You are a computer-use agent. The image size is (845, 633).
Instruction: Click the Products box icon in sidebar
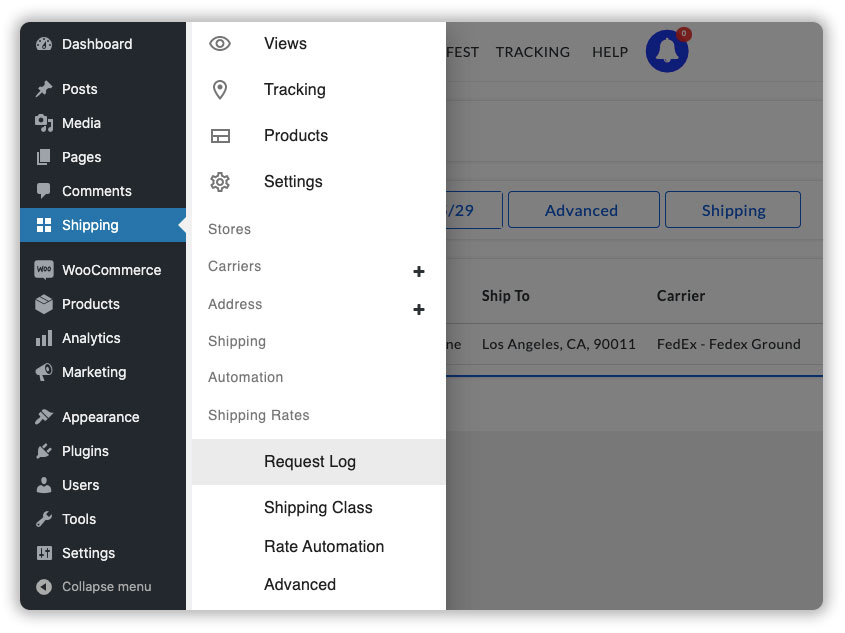44,304
